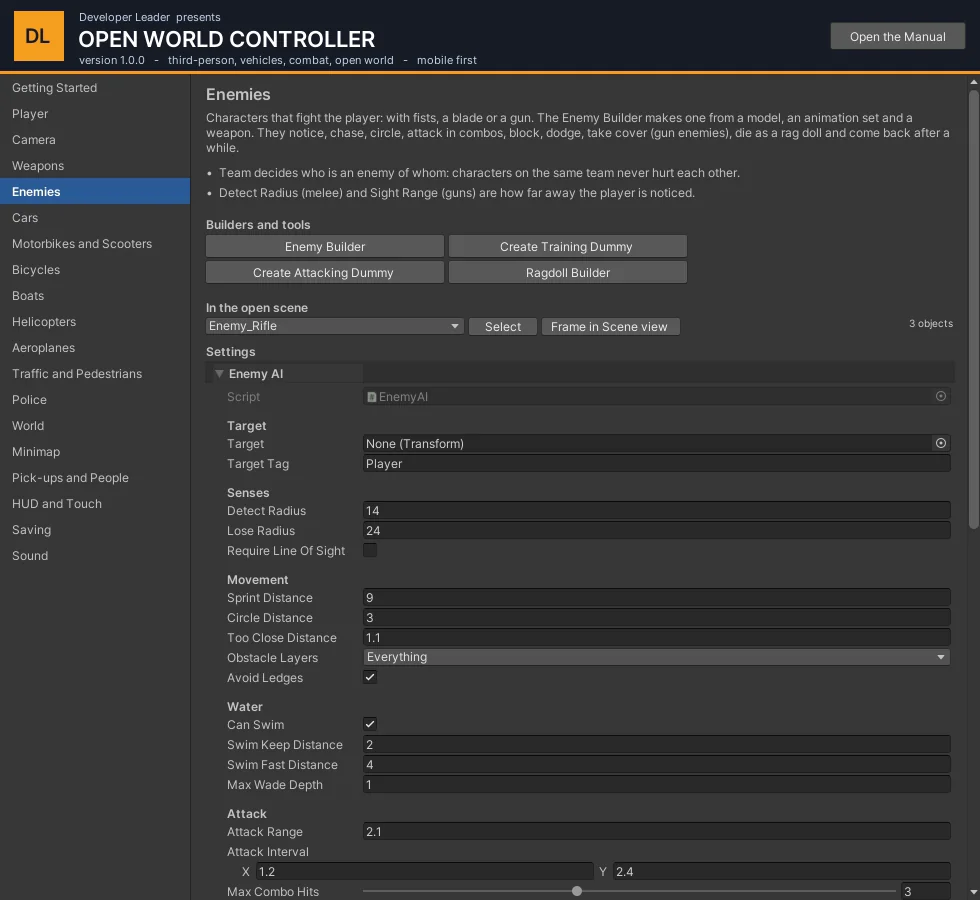The image size is (980, 900).
Task: Click the Sprint Distance field
Action: (656, 598)
